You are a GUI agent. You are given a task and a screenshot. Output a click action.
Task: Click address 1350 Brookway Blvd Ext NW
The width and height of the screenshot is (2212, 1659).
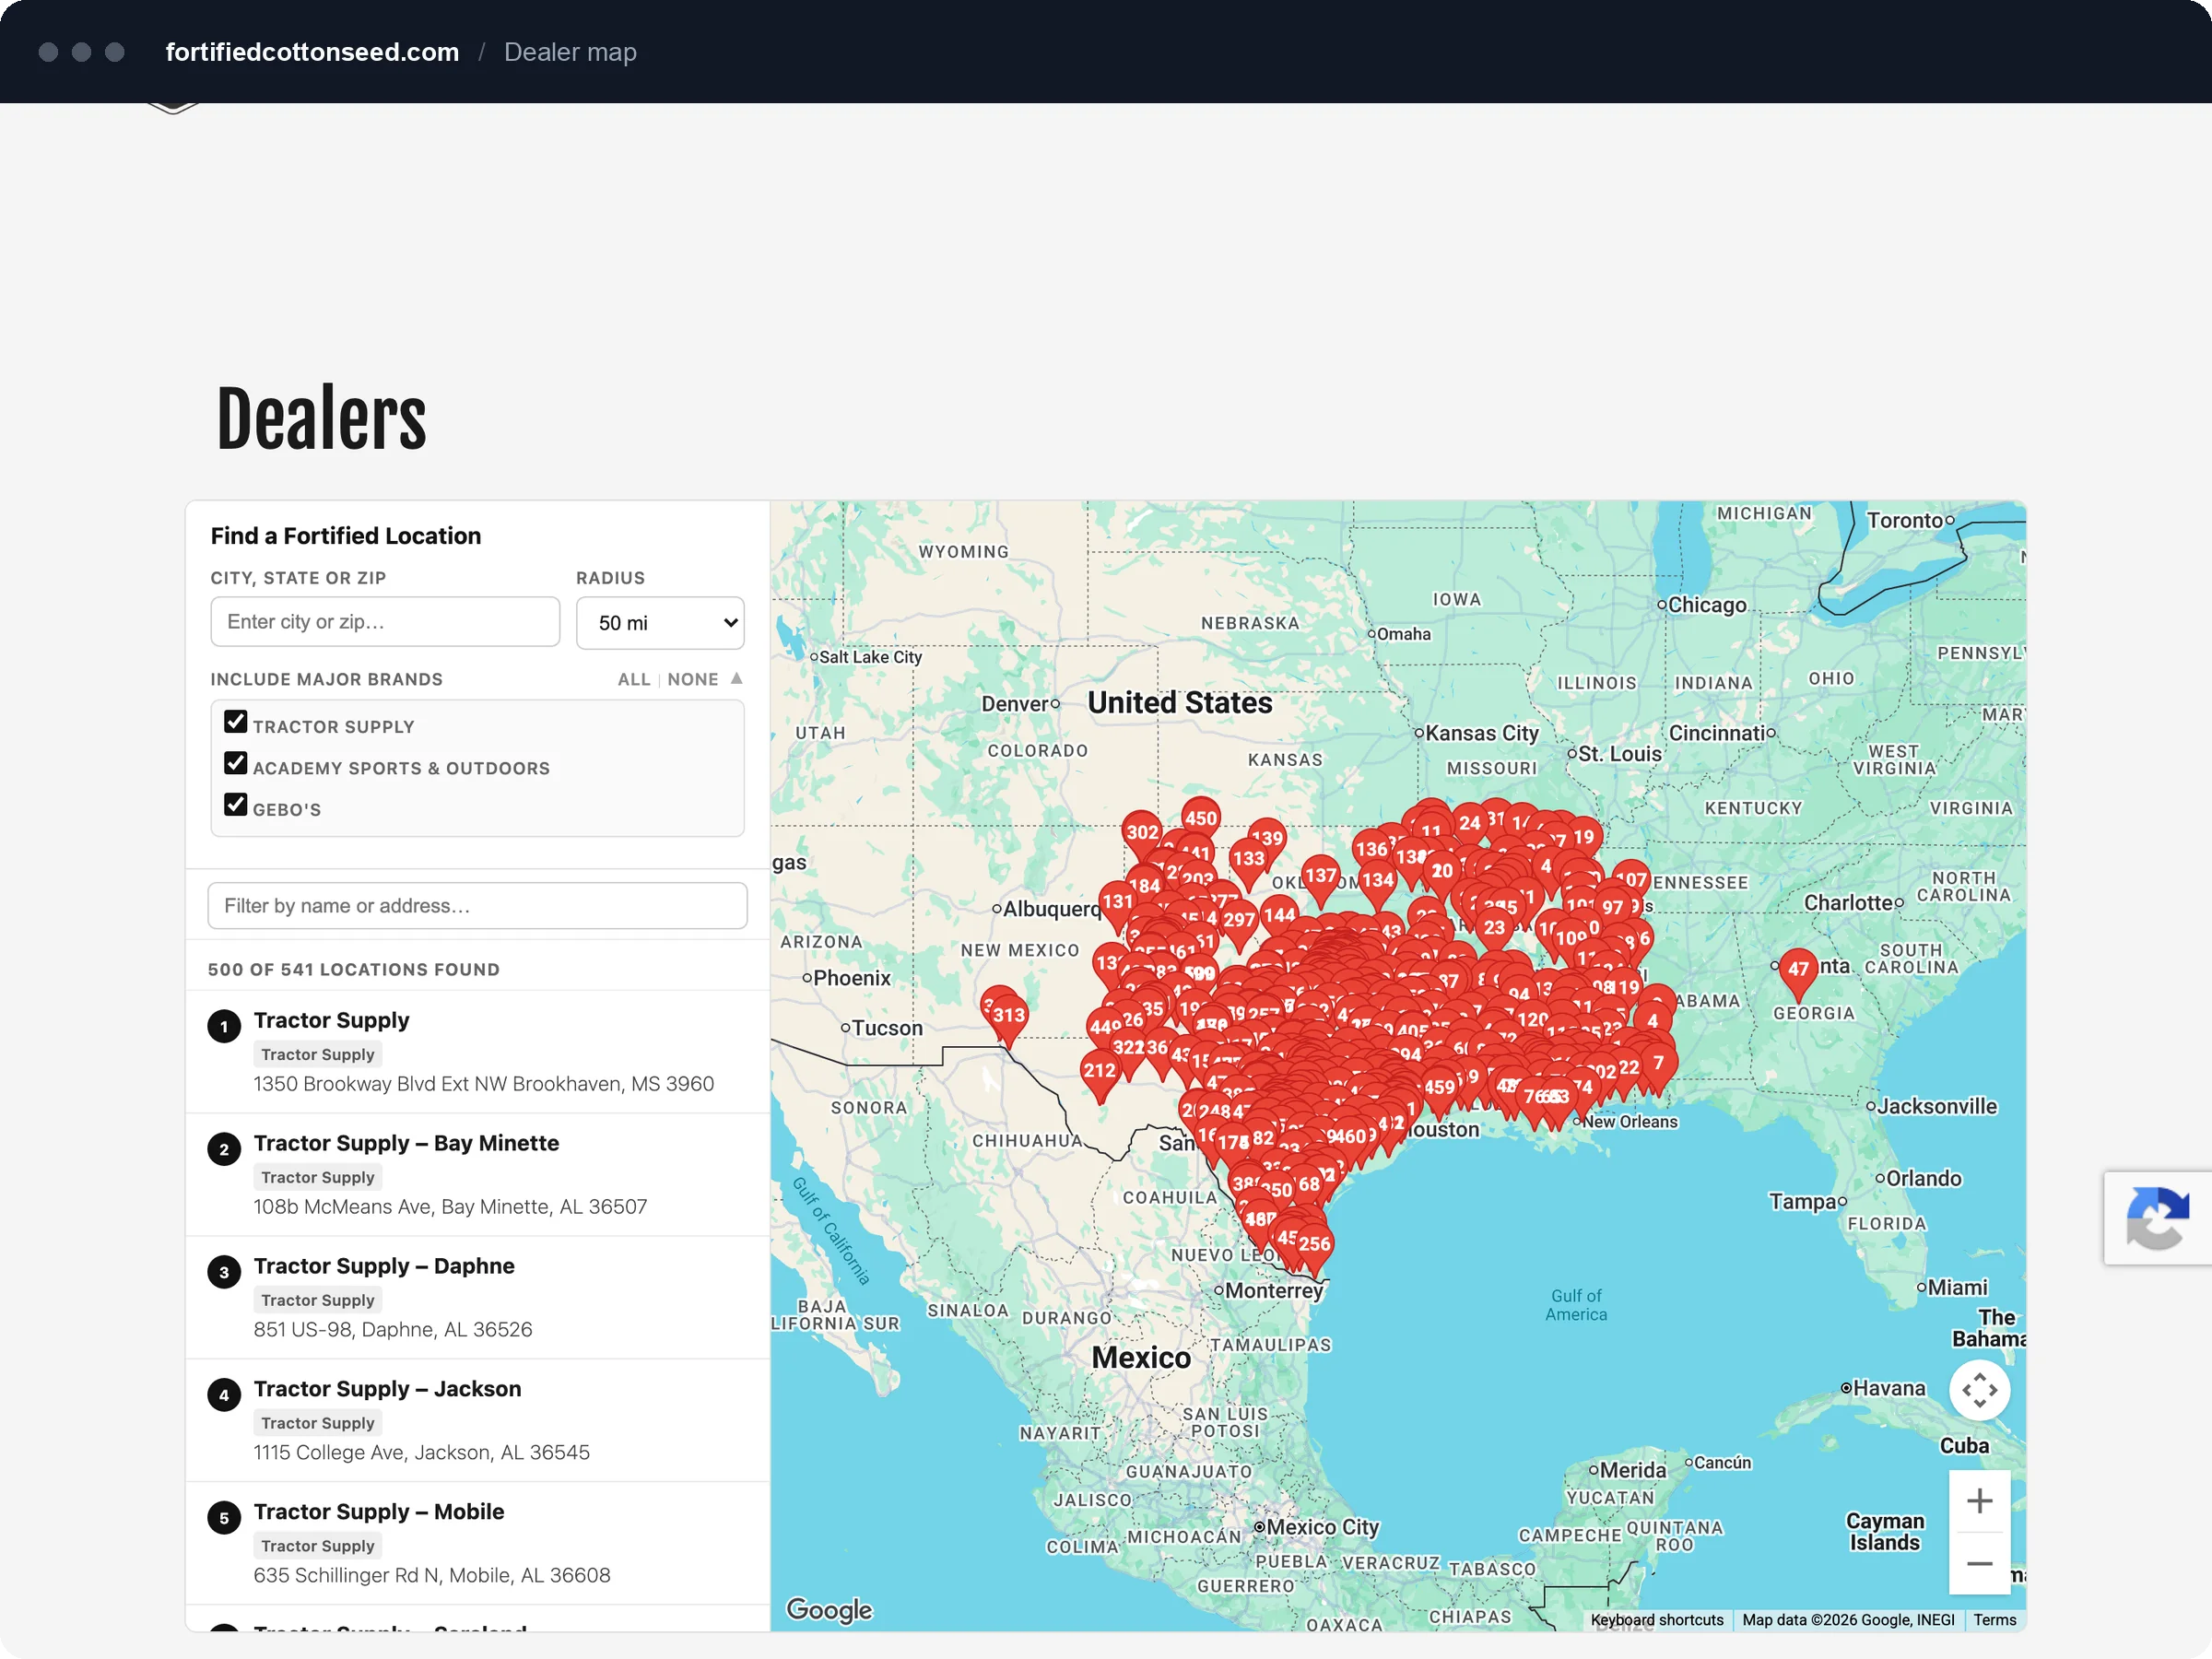click(x=484, y=1084)
